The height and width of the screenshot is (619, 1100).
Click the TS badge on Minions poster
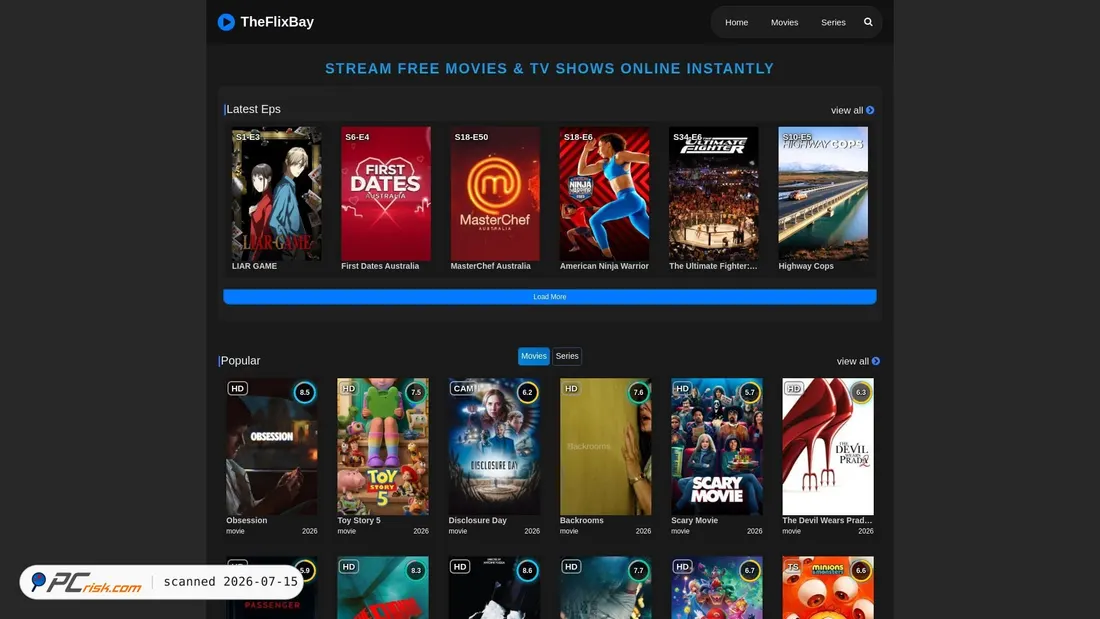[x=793, y=566]
